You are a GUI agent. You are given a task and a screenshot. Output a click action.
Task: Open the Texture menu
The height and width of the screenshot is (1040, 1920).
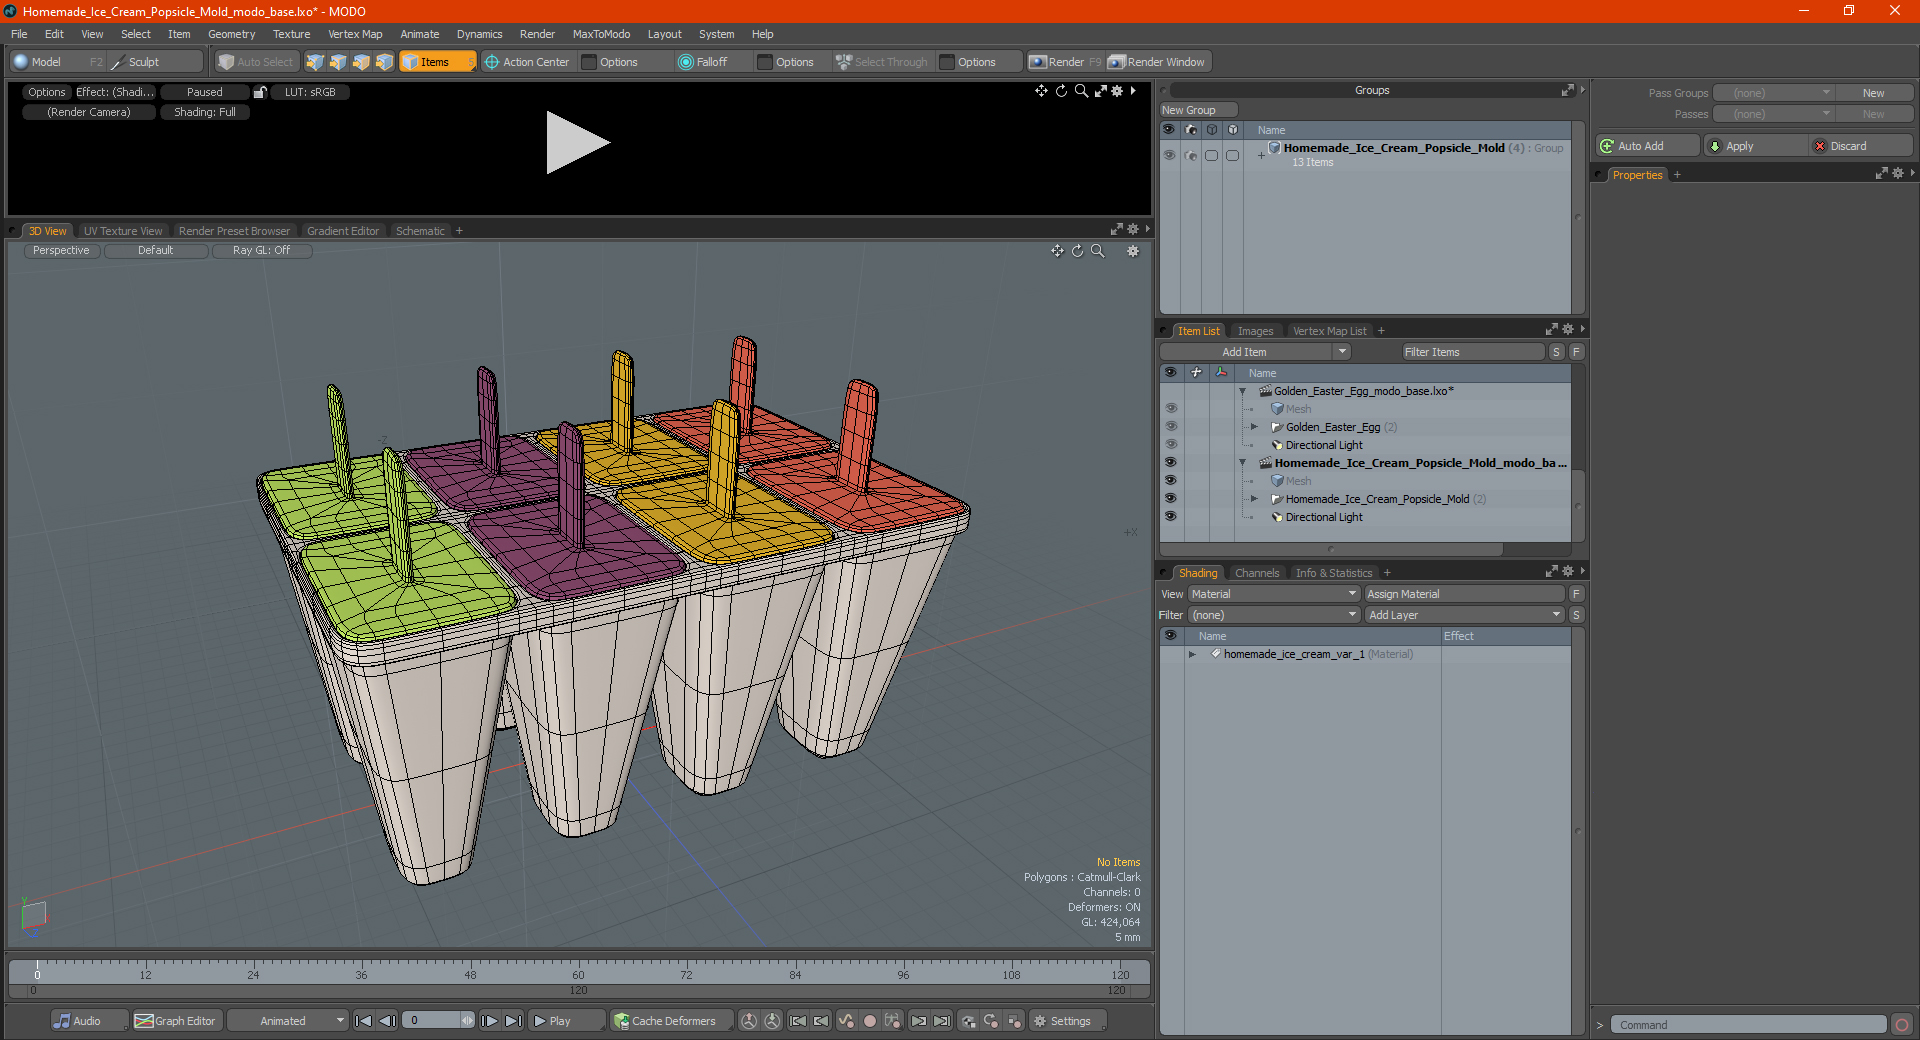(x=291, y=34)
